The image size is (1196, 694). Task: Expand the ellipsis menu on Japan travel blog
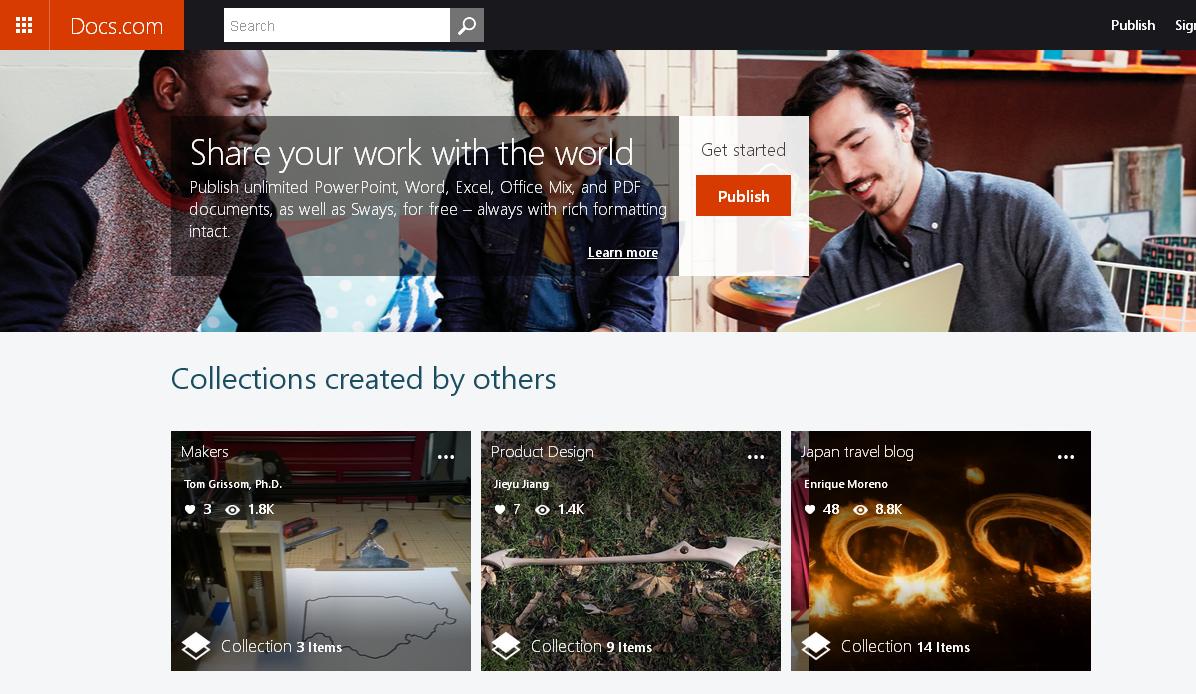1066,457
